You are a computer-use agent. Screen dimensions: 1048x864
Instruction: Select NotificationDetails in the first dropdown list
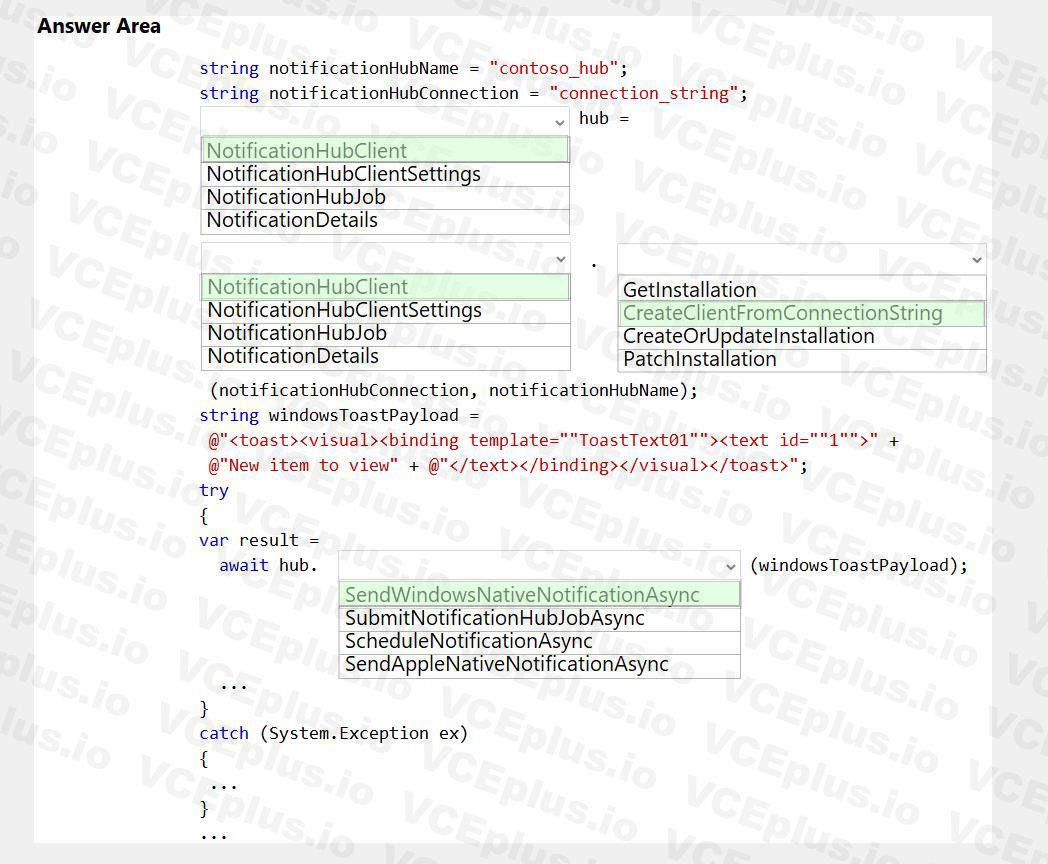(385, 221)
